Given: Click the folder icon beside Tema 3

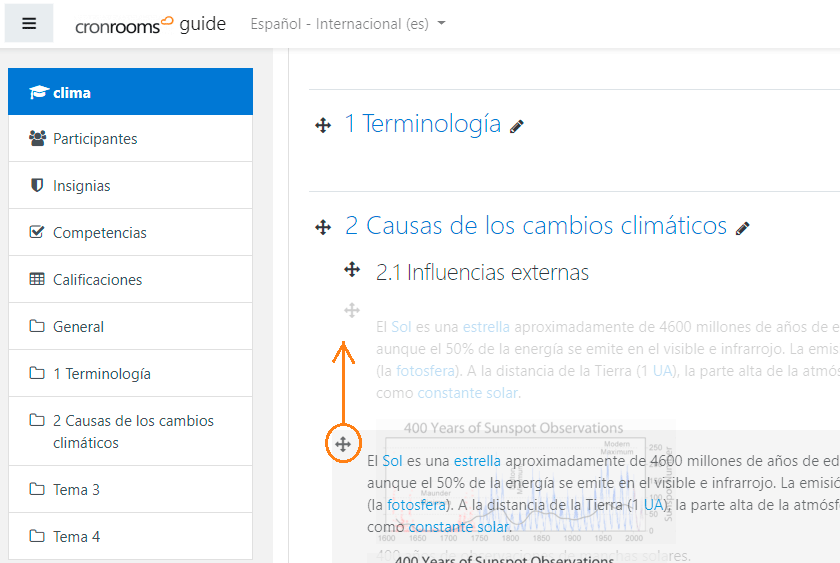Looking at the screenshot, I should coord(36,489).
